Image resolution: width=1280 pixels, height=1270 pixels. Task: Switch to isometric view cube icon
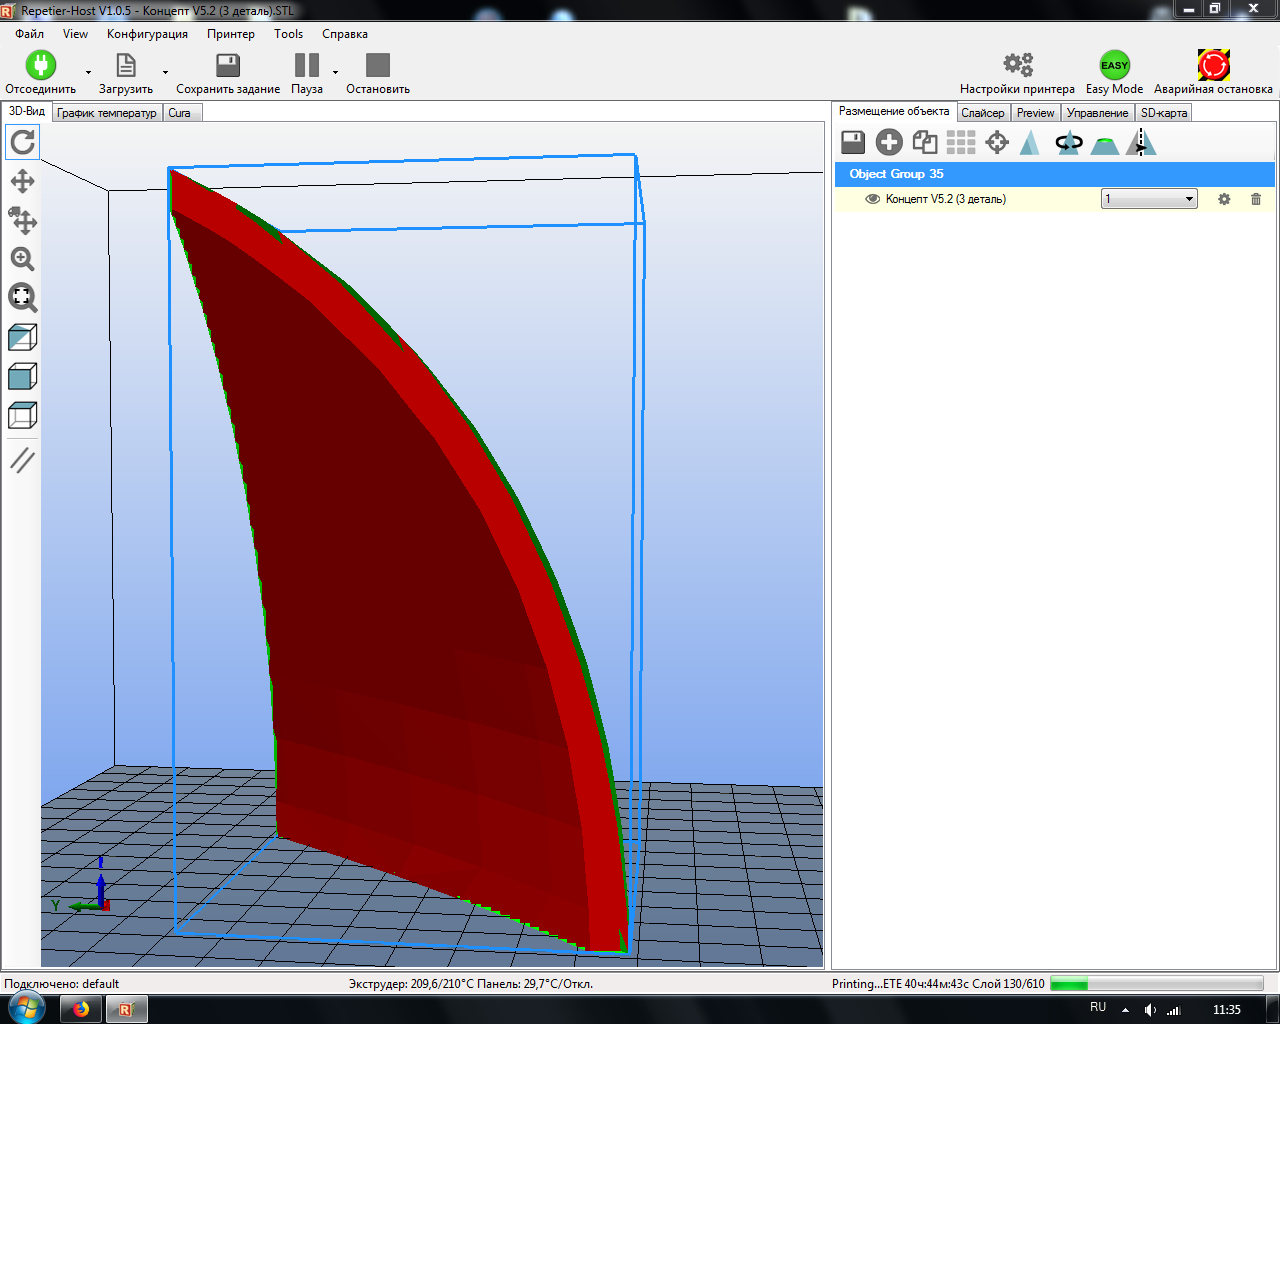[x=22, y=337]
